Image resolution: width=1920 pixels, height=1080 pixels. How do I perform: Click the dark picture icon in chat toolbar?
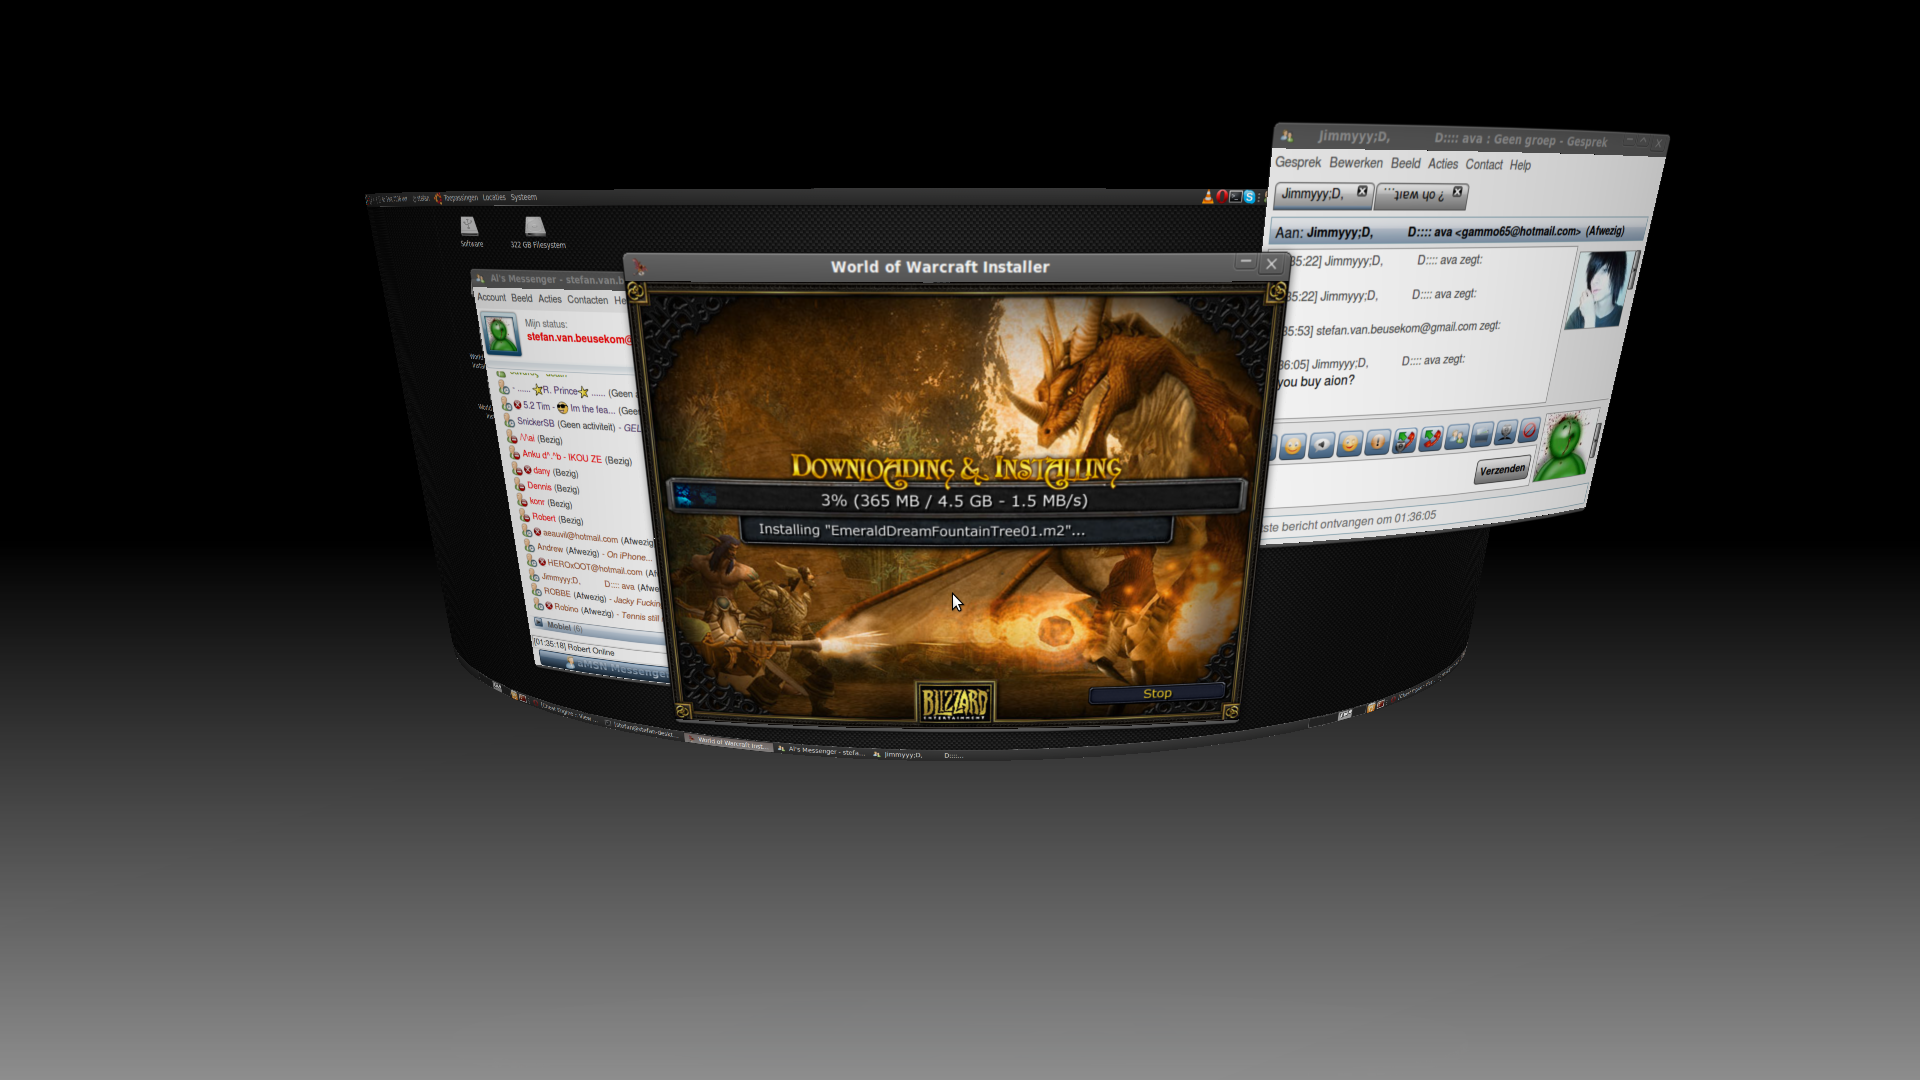(x=1482, y=434)
